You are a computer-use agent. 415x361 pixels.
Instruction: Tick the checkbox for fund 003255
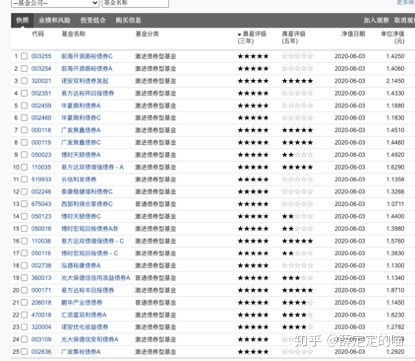pos(24,56)
